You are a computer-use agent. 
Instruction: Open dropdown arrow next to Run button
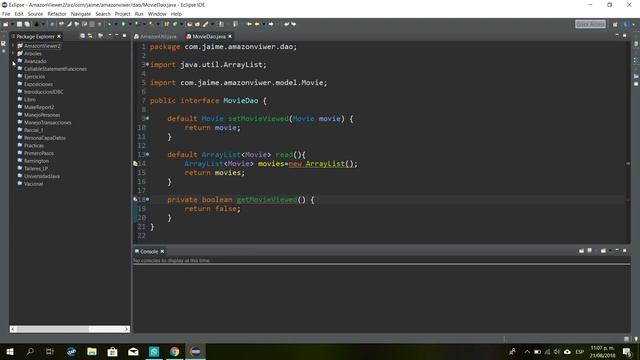tap(130, 24)
